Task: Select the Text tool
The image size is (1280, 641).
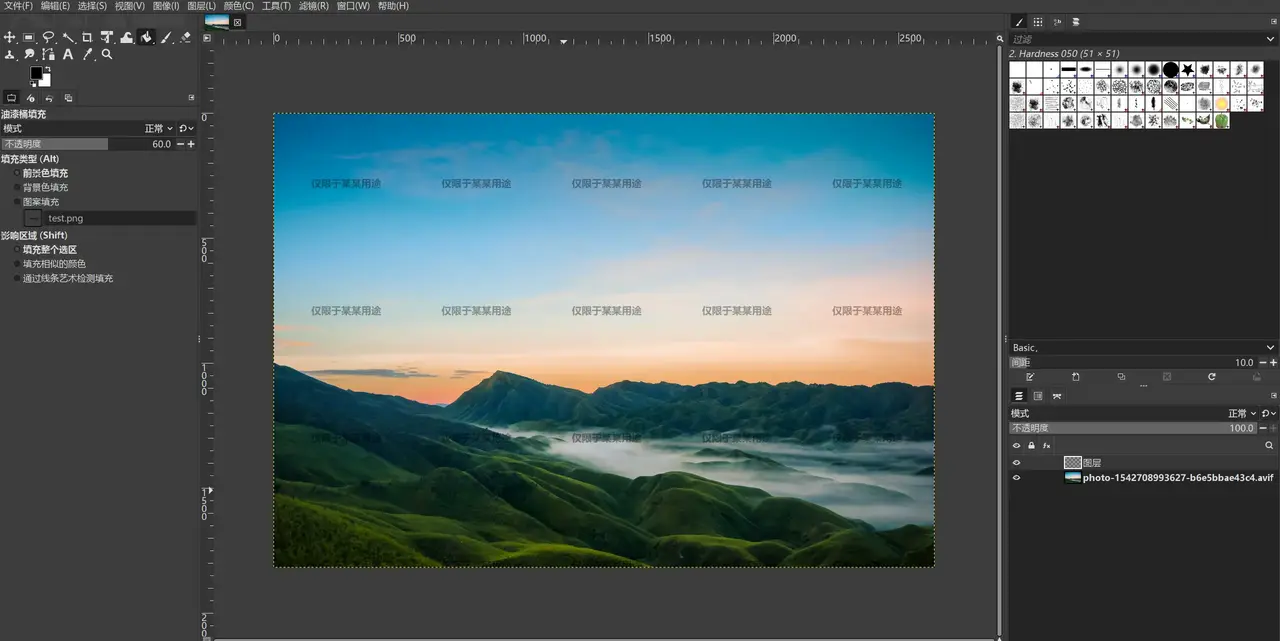Action: [68, 55]
